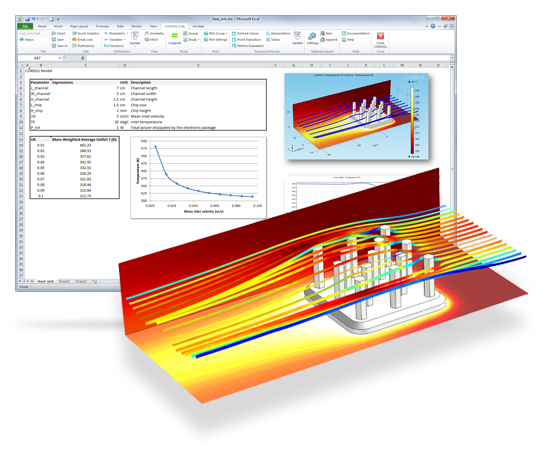550x450 pixels.
Task: Click the Sweep study item
Action: 191,33
